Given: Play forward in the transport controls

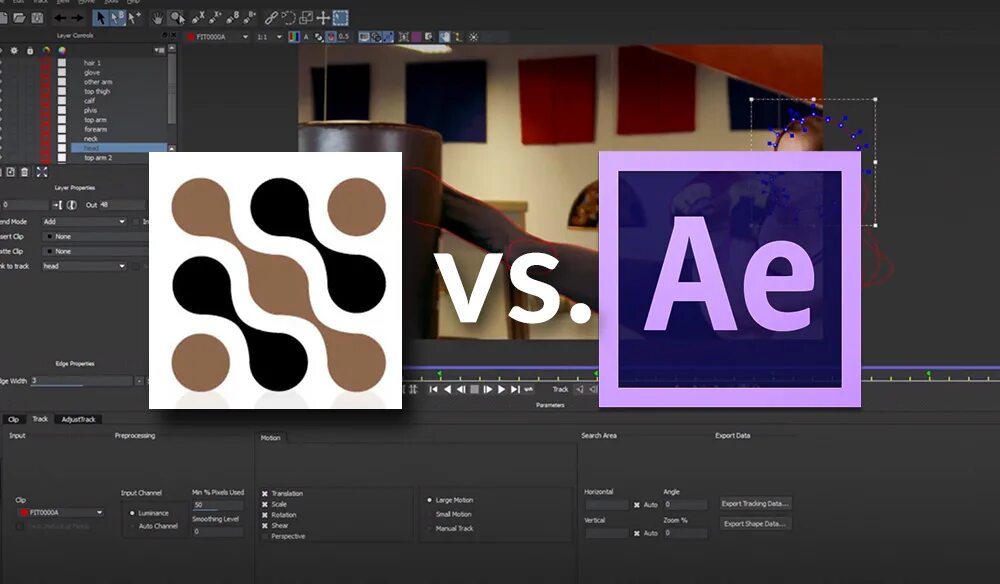Looking at the screenshot, I should [x=502, y=390].
